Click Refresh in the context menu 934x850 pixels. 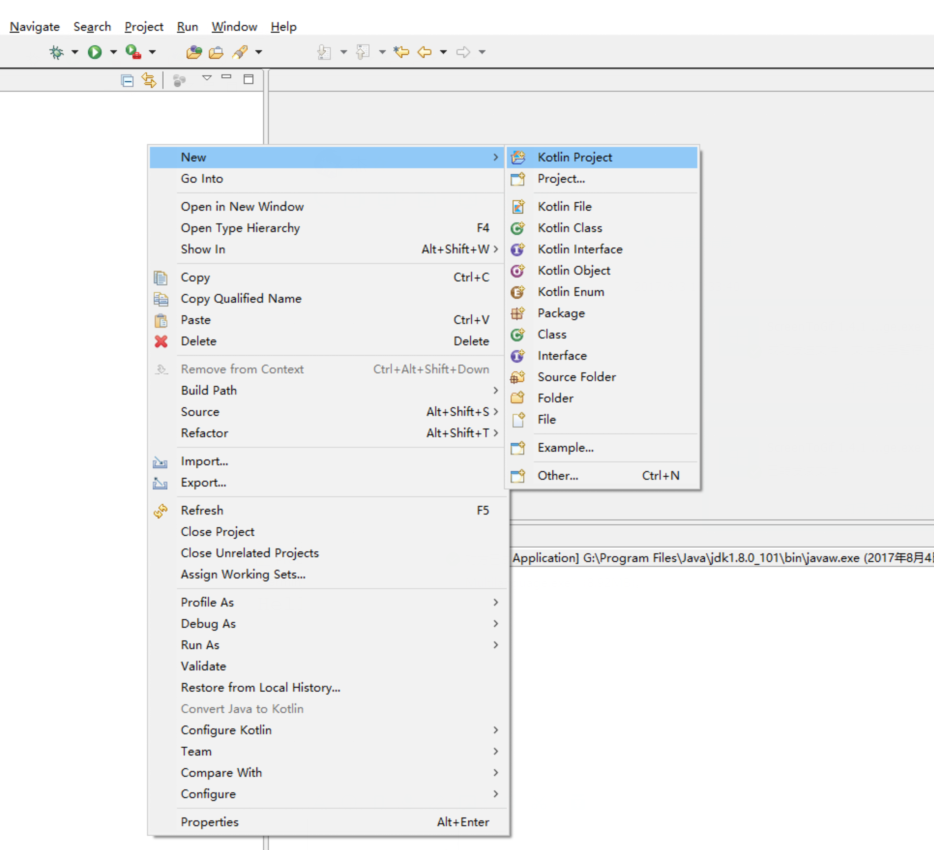point(327,511)
